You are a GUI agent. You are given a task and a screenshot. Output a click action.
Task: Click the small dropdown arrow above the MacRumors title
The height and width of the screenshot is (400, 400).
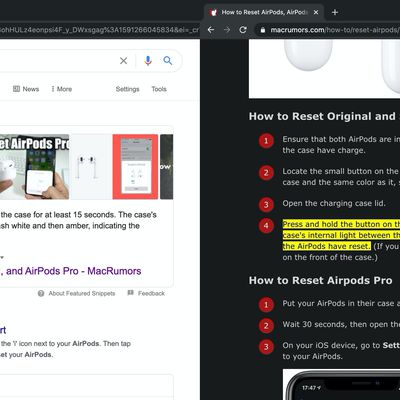(2, 257)
